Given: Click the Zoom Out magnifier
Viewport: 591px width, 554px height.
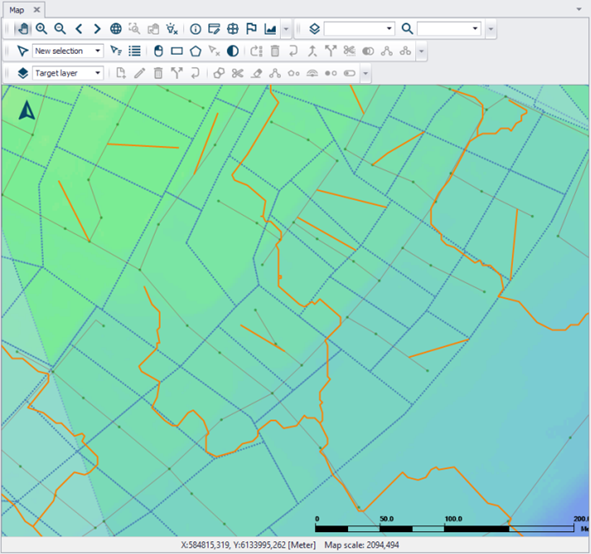Looking at the screenshot, I should (60, 29).
